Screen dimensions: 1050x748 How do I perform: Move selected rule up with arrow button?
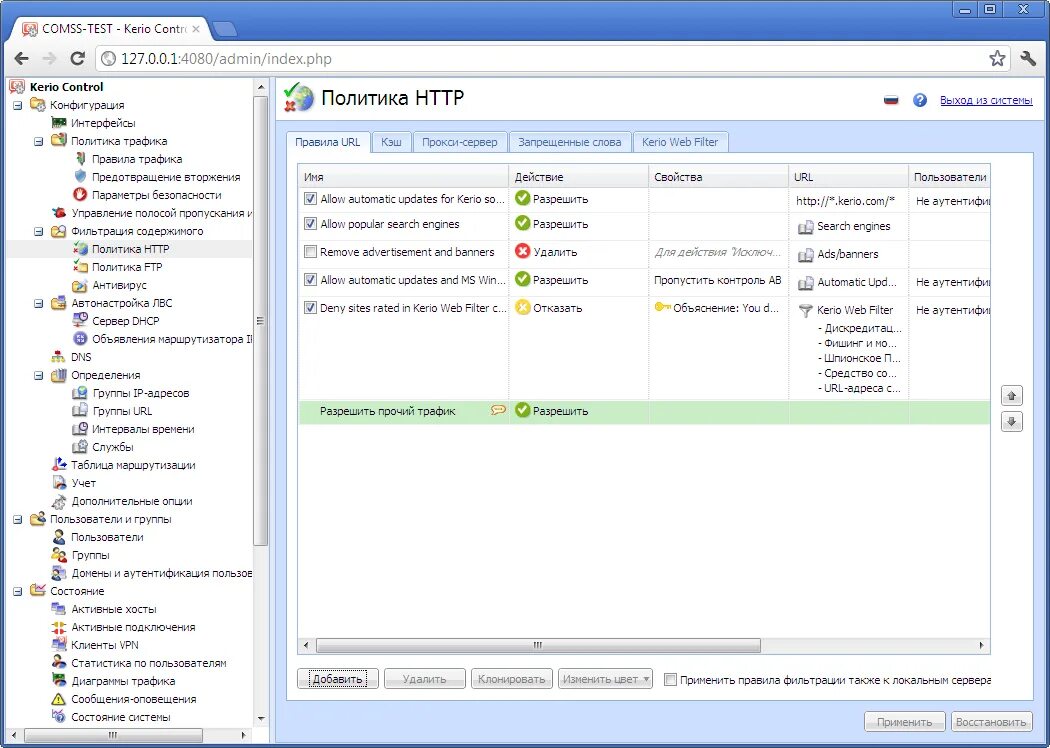(1012, 396)
